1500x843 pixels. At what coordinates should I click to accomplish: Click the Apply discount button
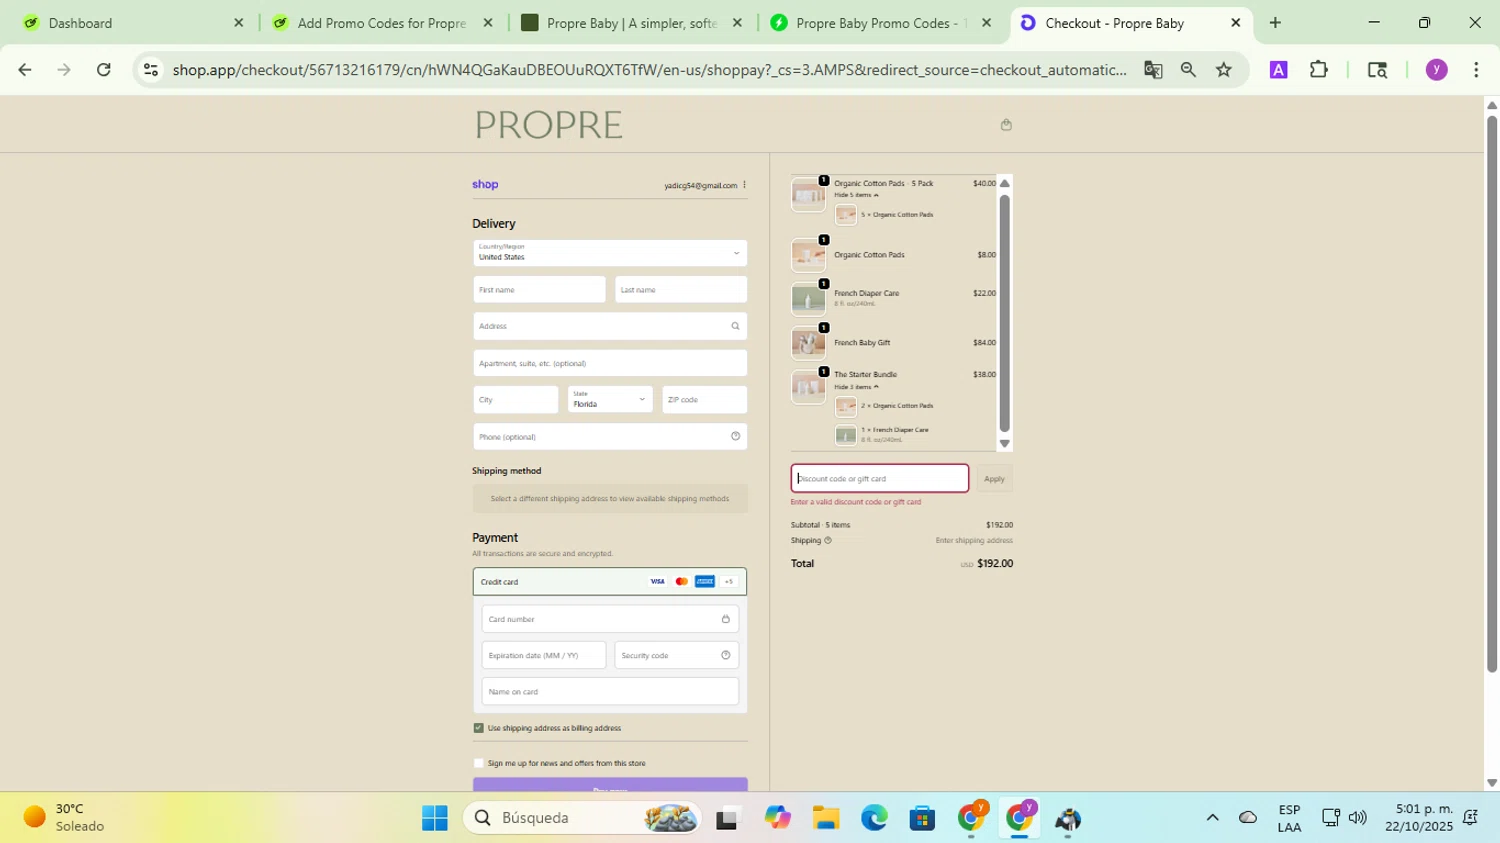click(994, 479)
